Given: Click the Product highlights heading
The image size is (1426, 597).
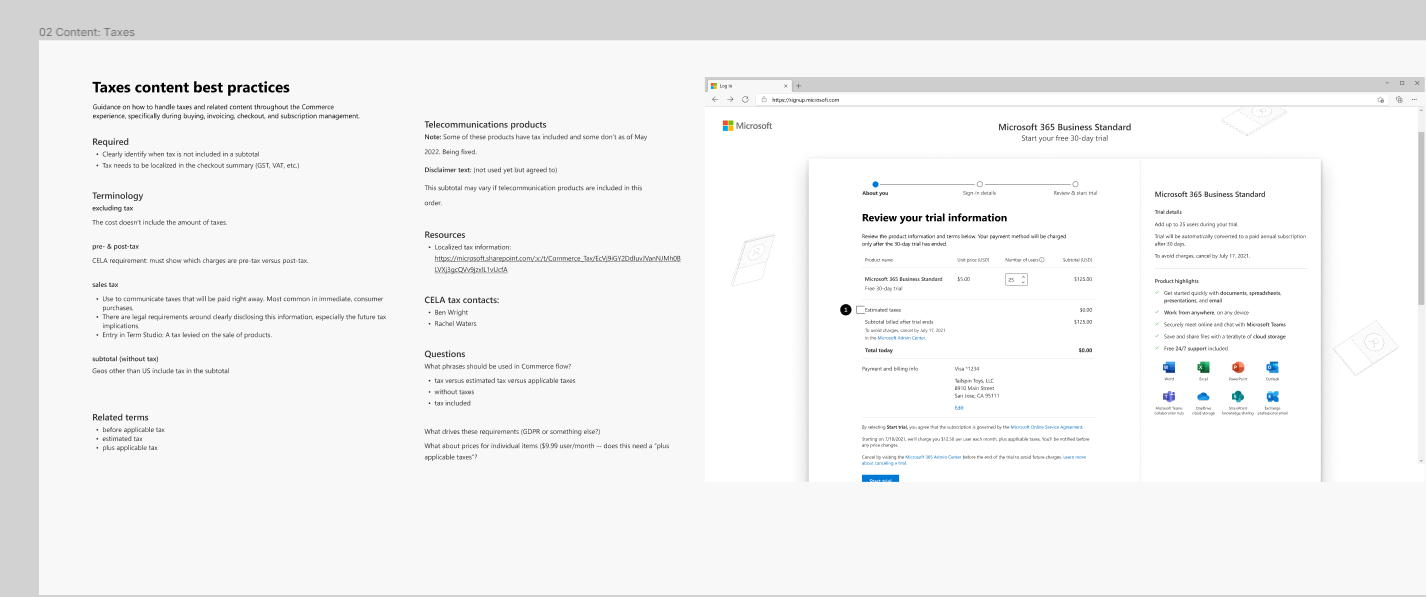Looking at the screenshot, I should (x=1176, y=281).
